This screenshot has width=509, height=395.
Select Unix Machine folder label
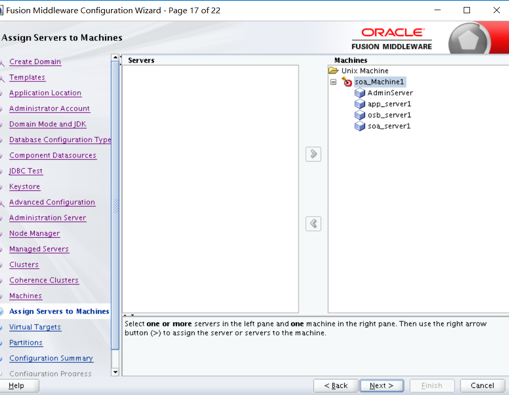365,71
